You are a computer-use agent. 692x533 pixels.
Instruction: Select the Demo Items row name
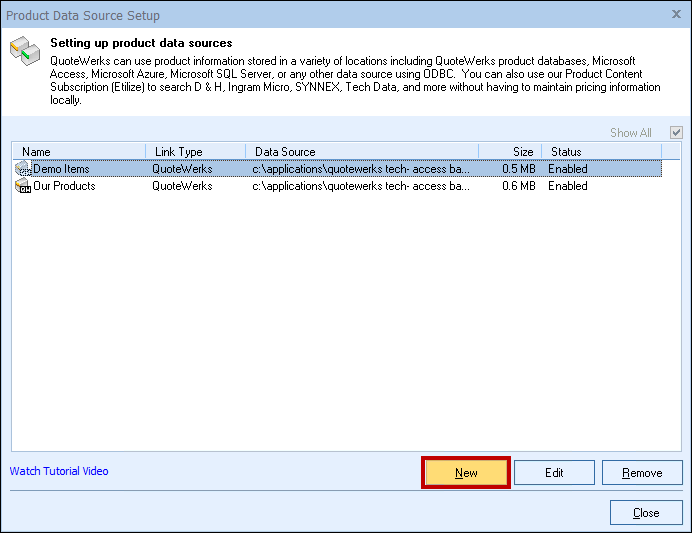coord(61,169)
